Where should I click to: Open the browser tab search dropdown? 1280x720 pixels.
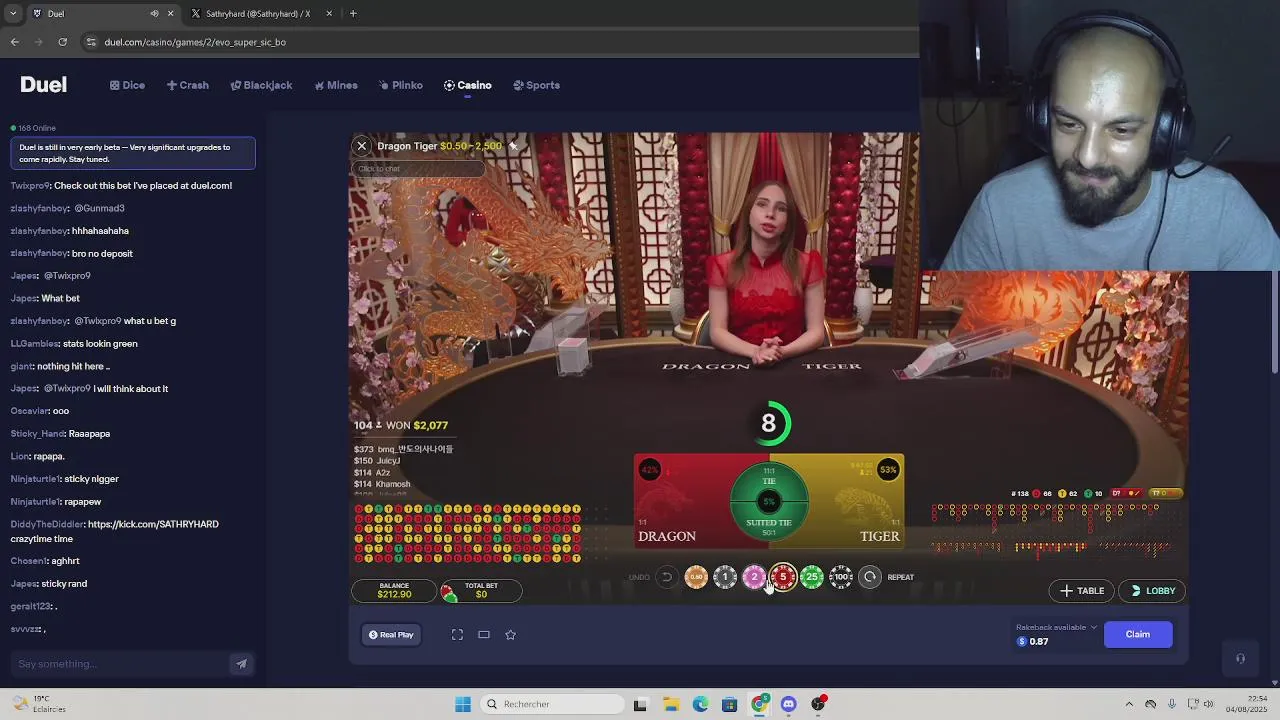[12, 14]
